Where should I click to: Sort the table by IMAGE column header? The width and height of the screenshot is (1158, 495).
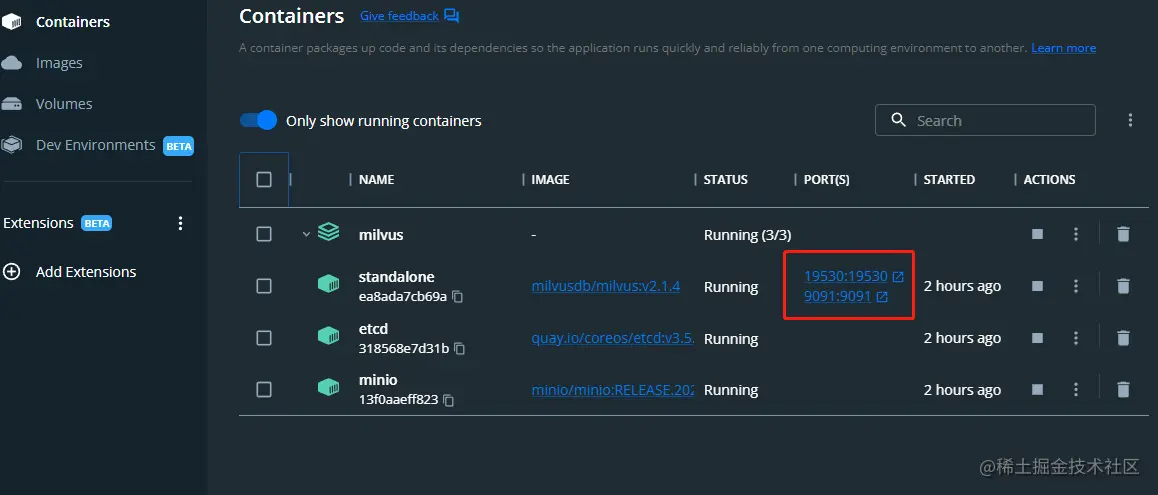point(550,180)
